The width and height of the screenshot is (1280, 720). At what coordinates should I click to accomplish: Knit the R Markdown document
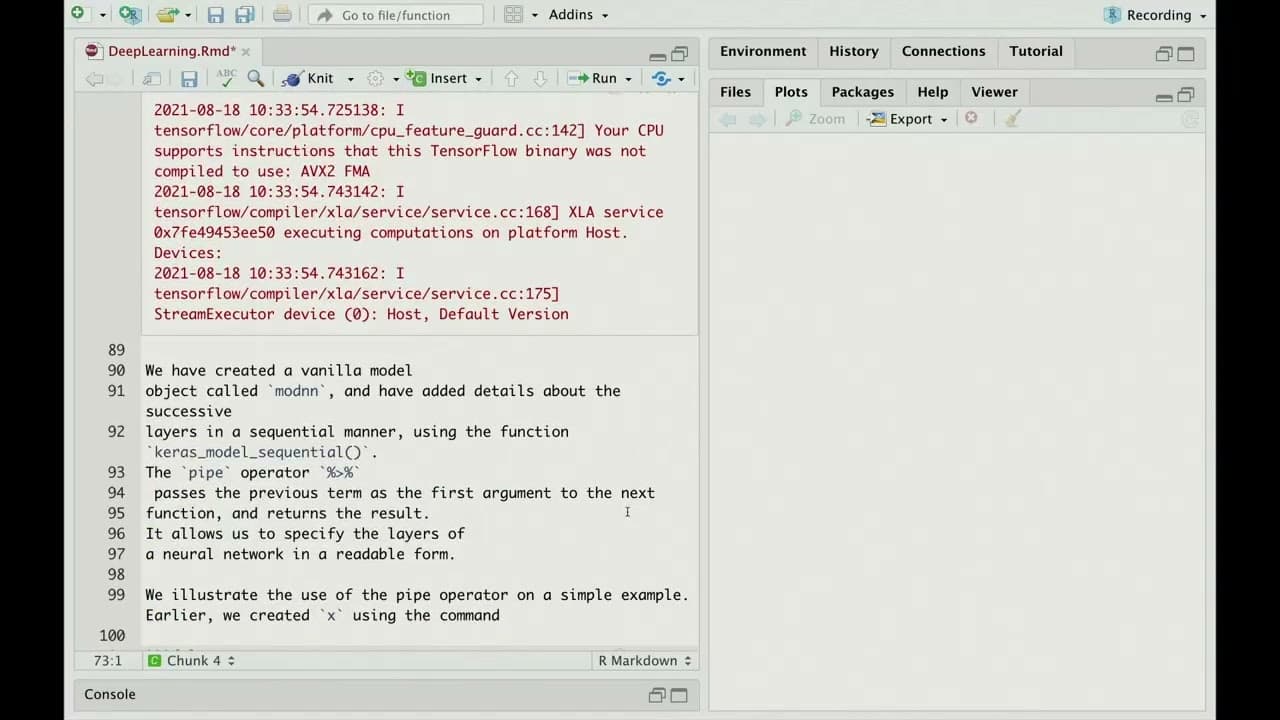pos(308,78)
